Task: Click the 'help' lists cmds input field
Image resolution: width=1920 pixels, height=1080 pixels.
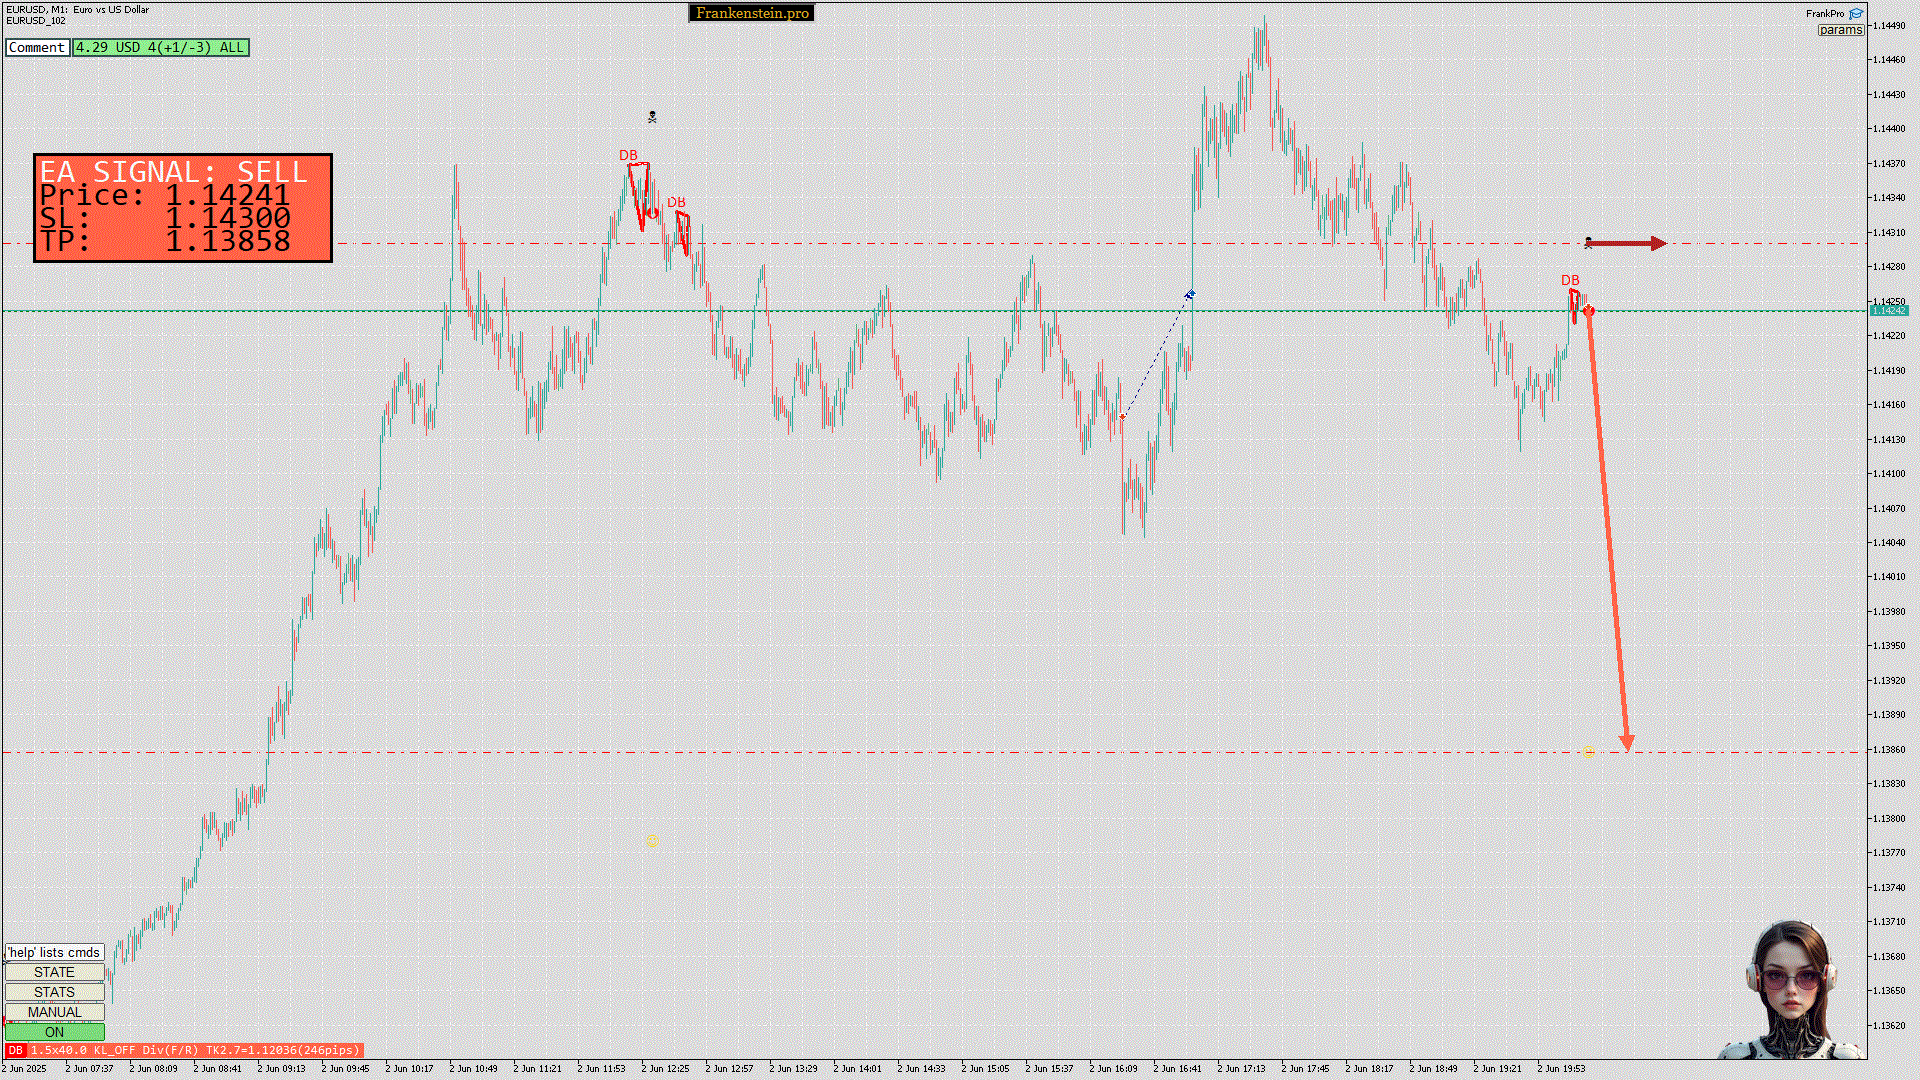Action: pyautogui.click(x=54, y=952)
